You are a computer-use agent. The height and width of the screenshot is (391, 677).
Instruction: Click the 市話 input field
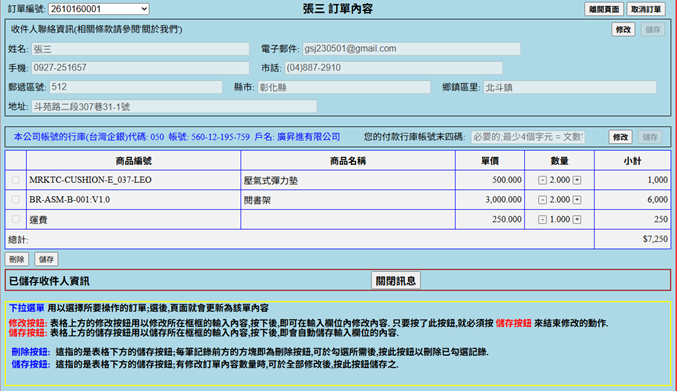(393, 68)
